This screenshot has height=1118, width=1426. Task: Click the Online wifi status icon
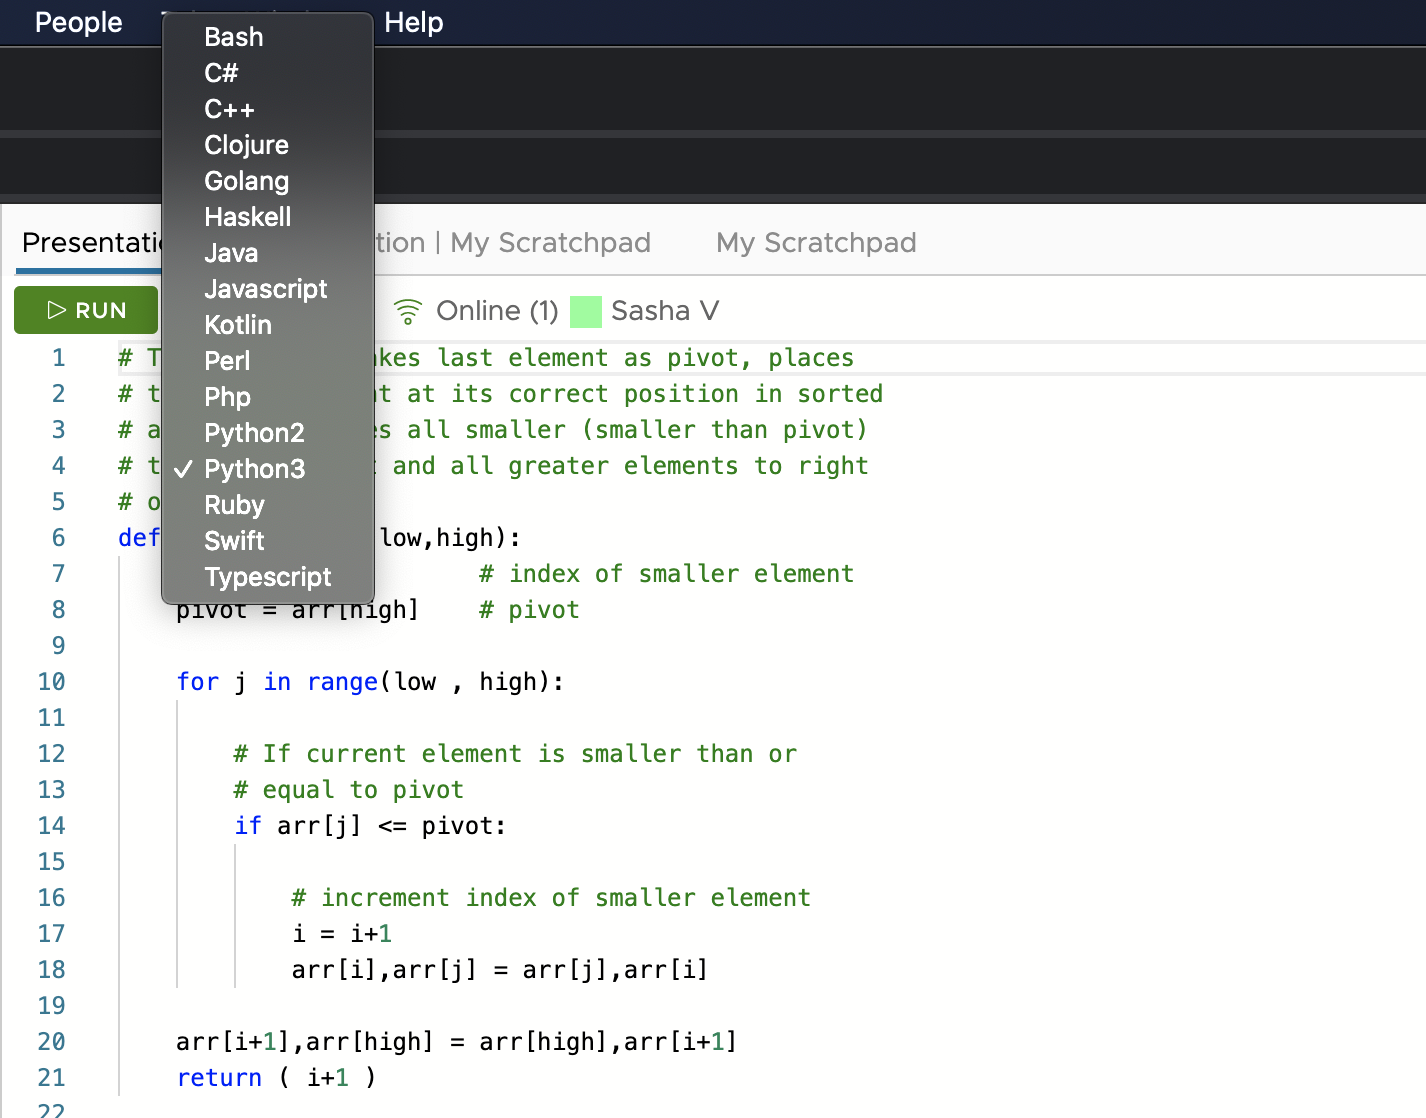[408, 312]
